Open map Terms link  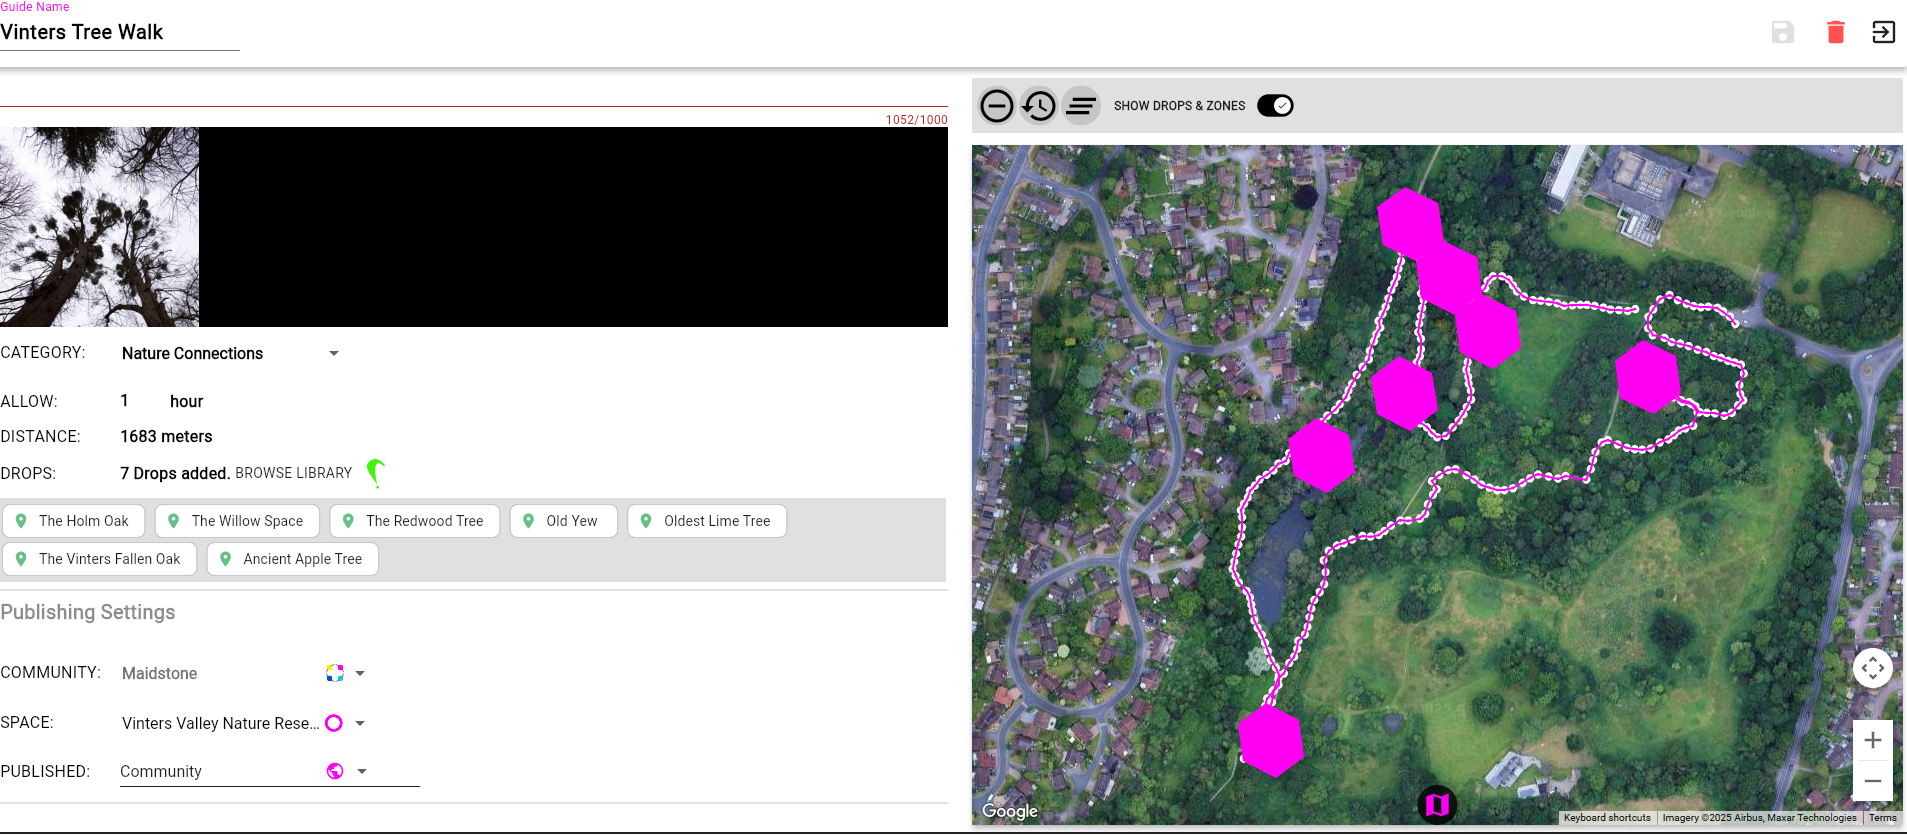click(x=1883, y=818)
